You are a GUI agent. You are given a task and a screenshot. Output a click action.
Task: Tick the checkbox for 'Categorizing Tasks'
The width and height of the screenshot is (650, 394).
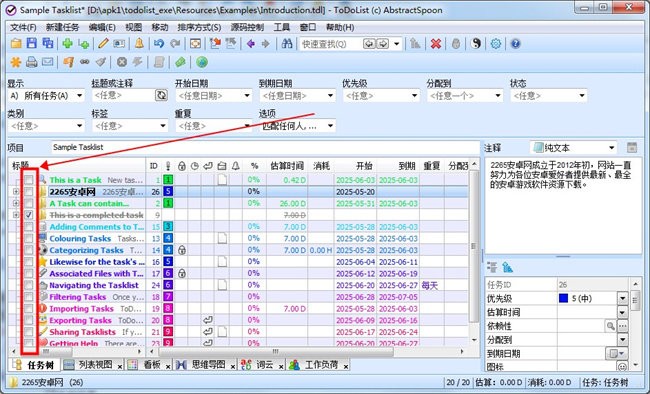29,250
